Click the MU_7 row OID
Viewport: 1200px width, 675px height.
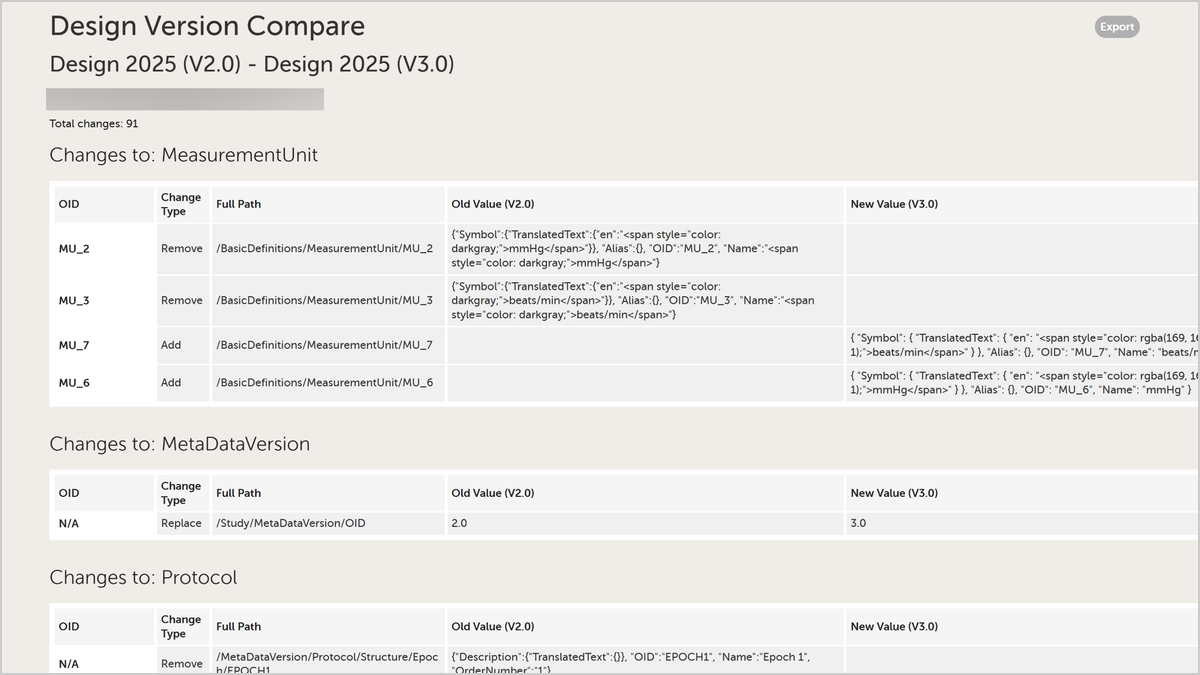point(103,345)
